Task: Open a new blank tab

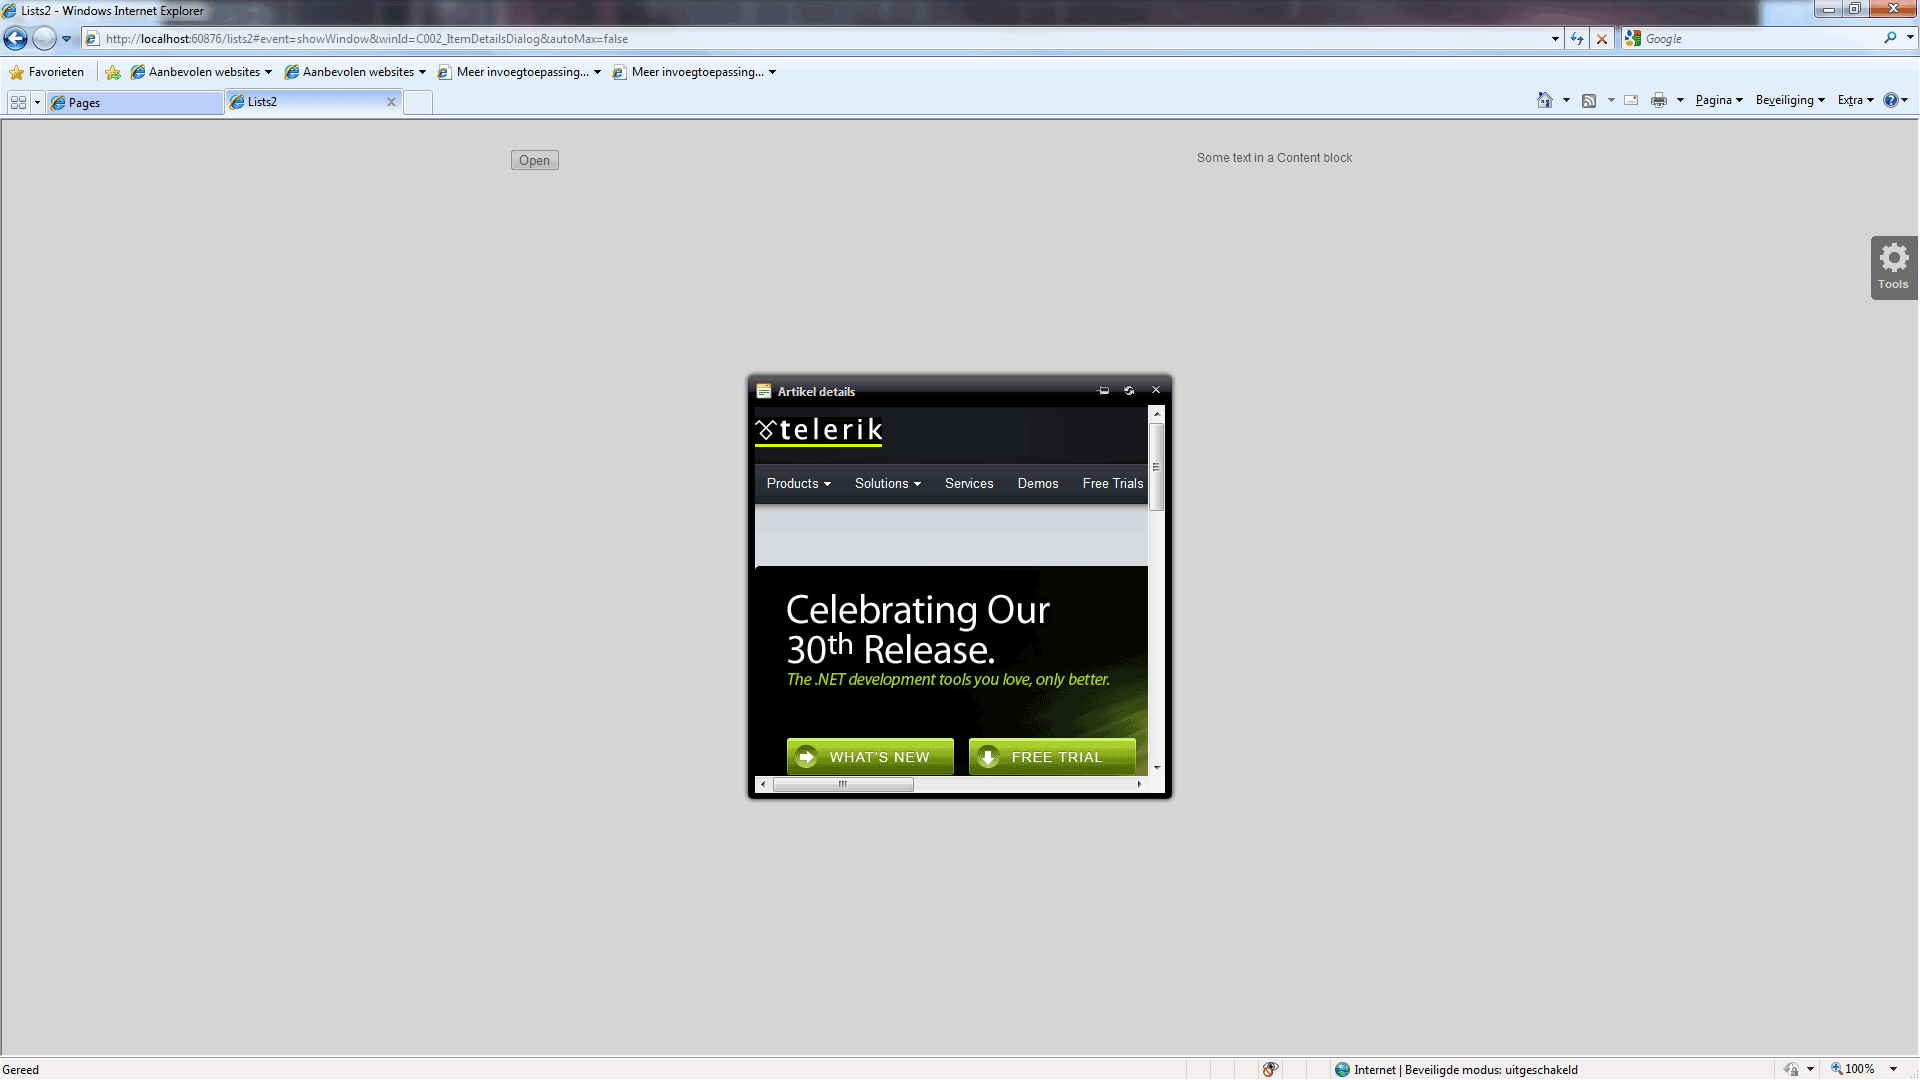Action: (x=418, y=103)
